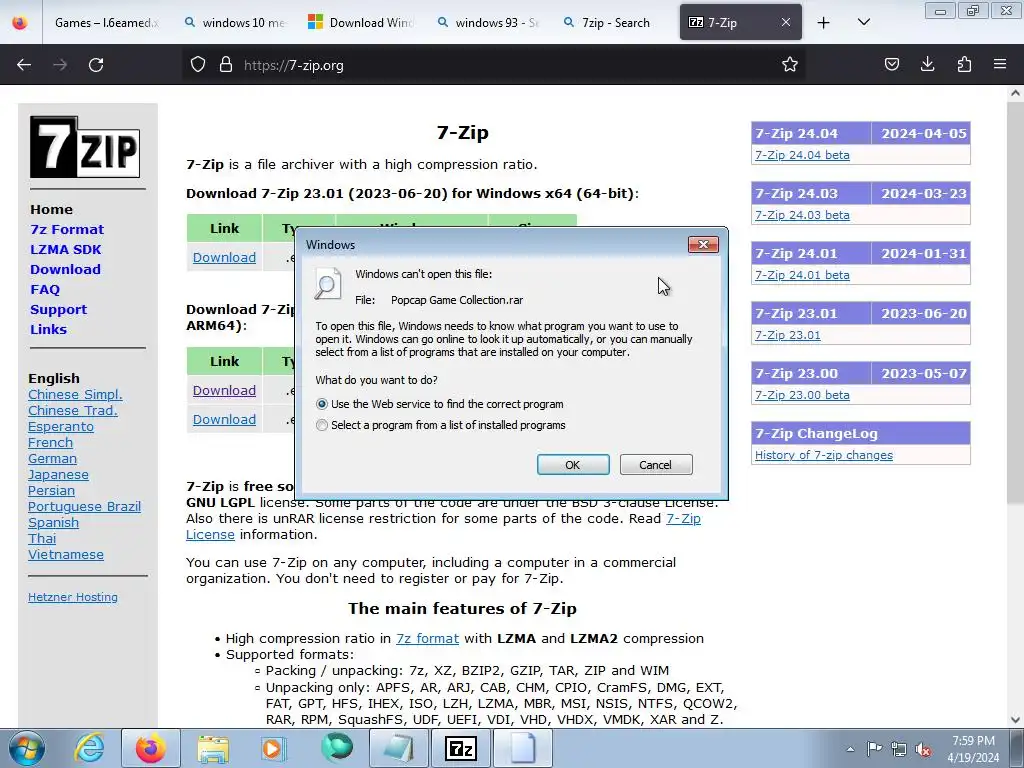
Task: Click Cancel in Windows dialog
Action: (656, 465)
